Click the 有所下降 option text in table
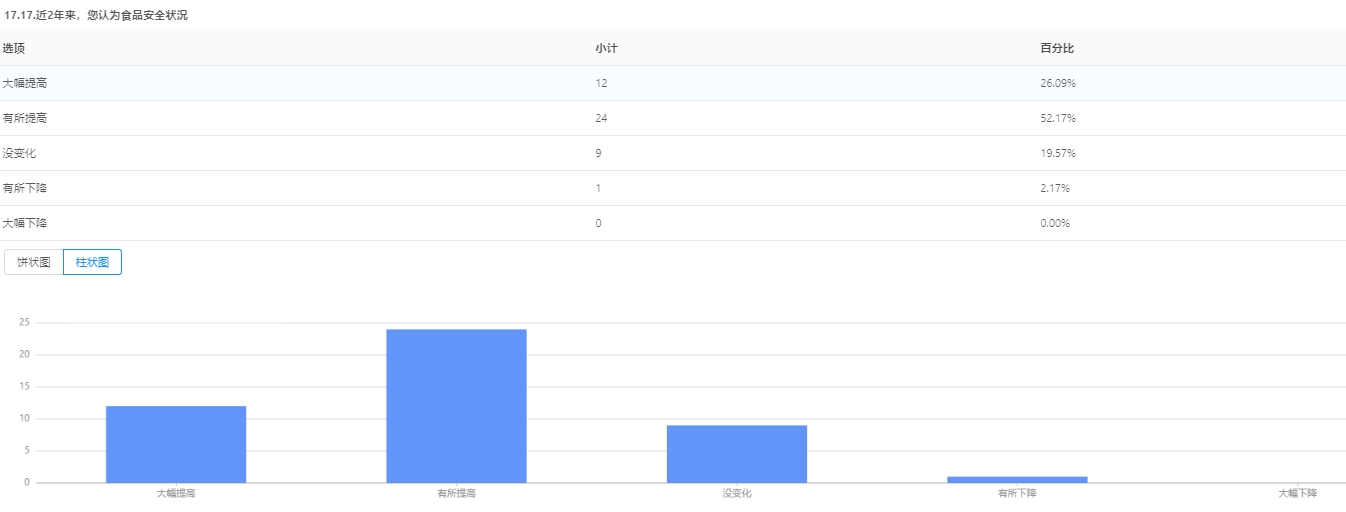 (25, 188)
